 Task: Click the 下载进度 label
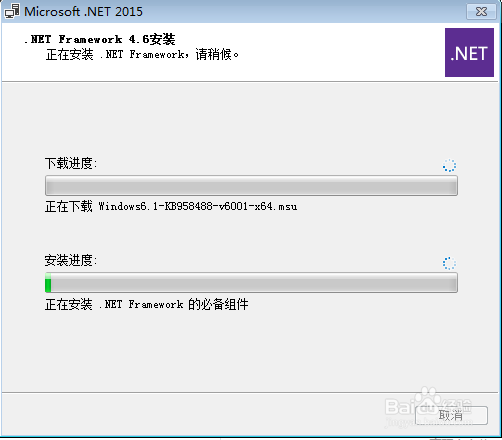pyautogui.click(x=71, y=163)
